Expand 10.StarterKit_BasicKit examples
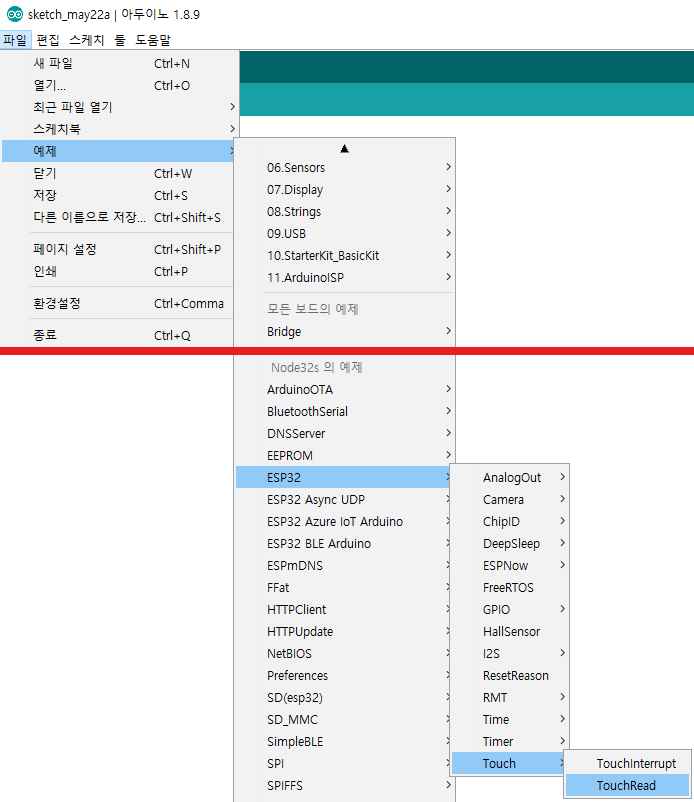 pos(345,256)
